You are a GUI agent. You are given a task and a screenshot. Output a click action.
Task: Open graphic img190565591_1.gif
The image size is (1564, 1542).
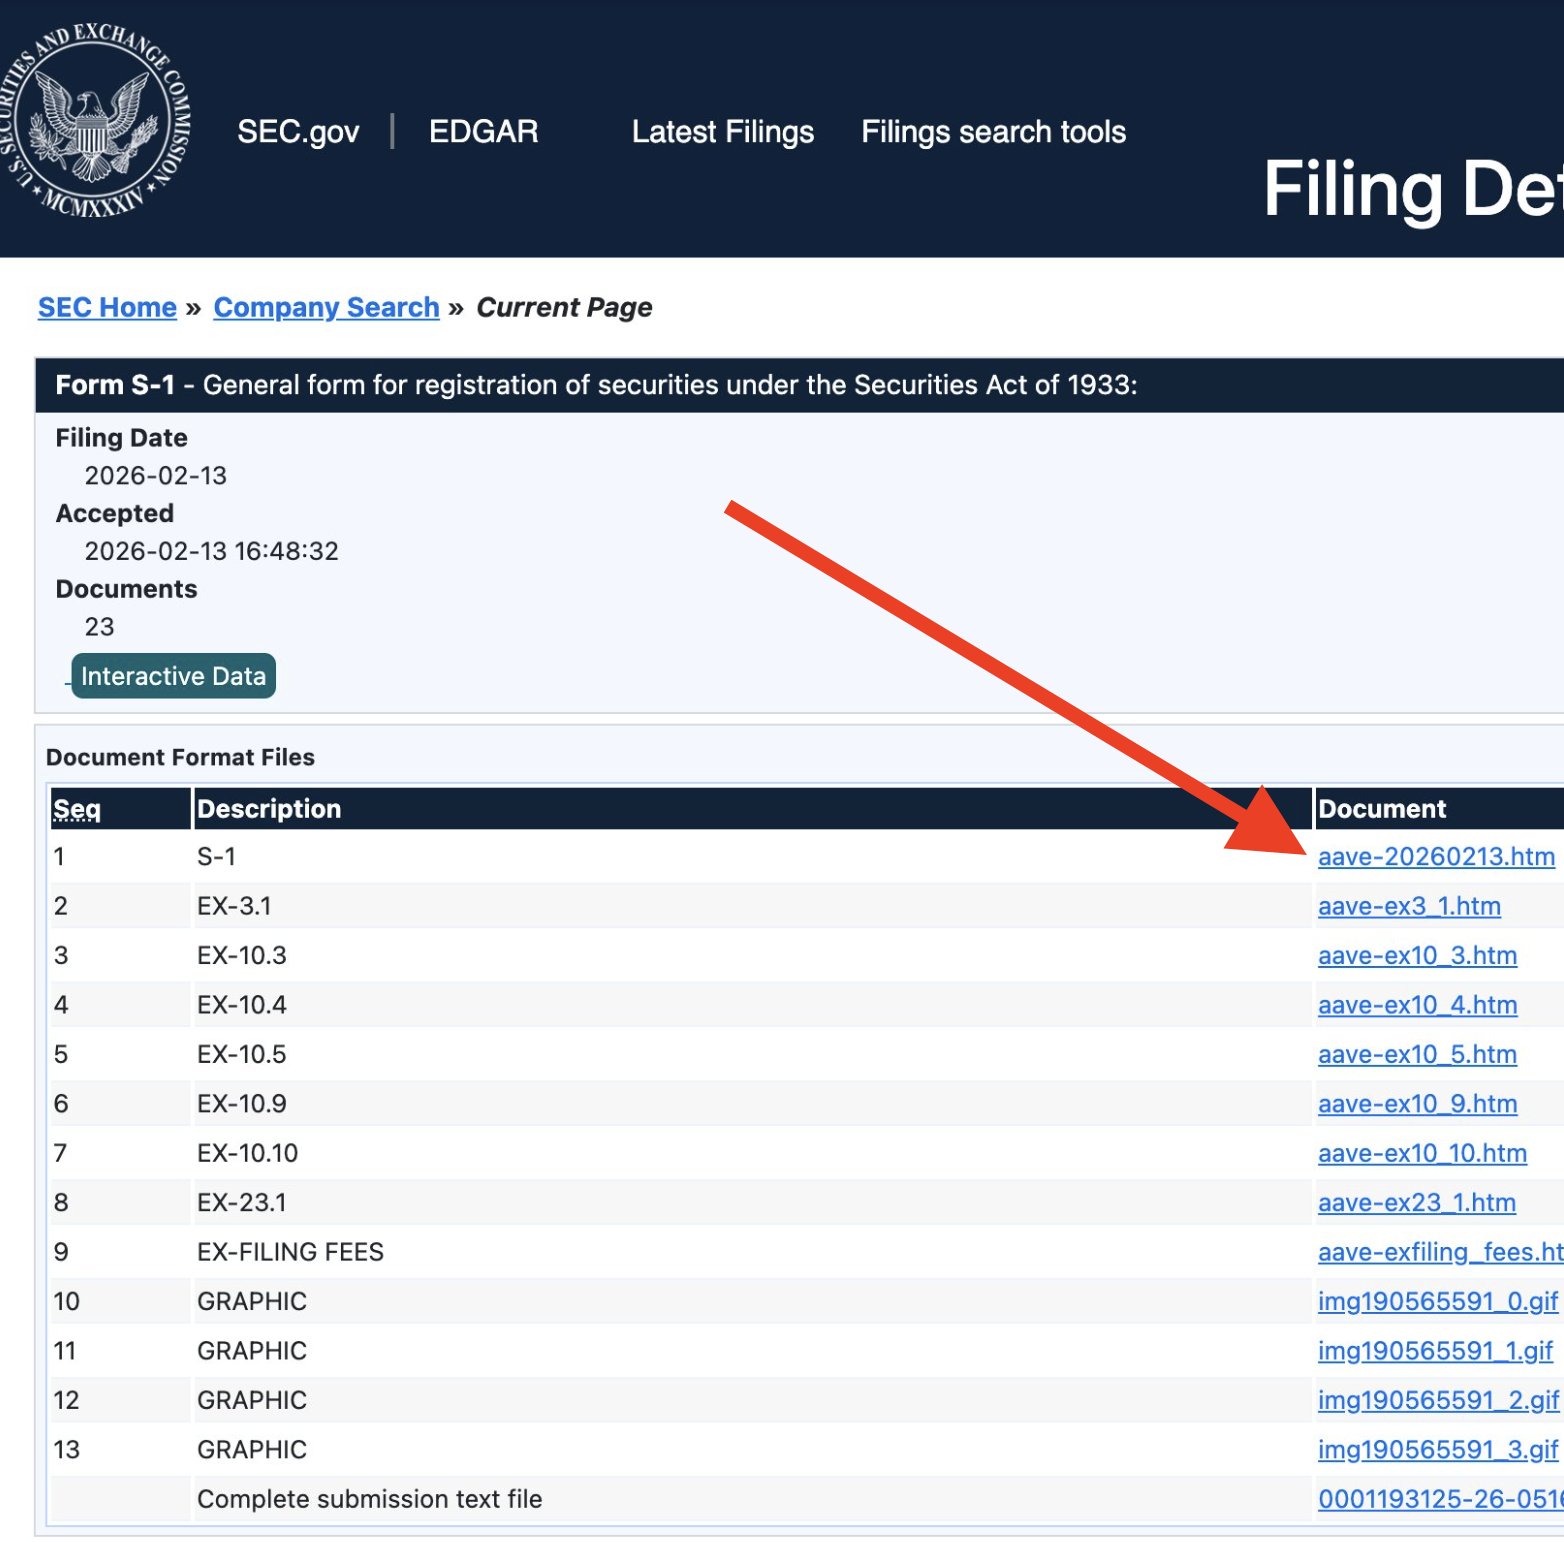(x=1435, y=1351)
